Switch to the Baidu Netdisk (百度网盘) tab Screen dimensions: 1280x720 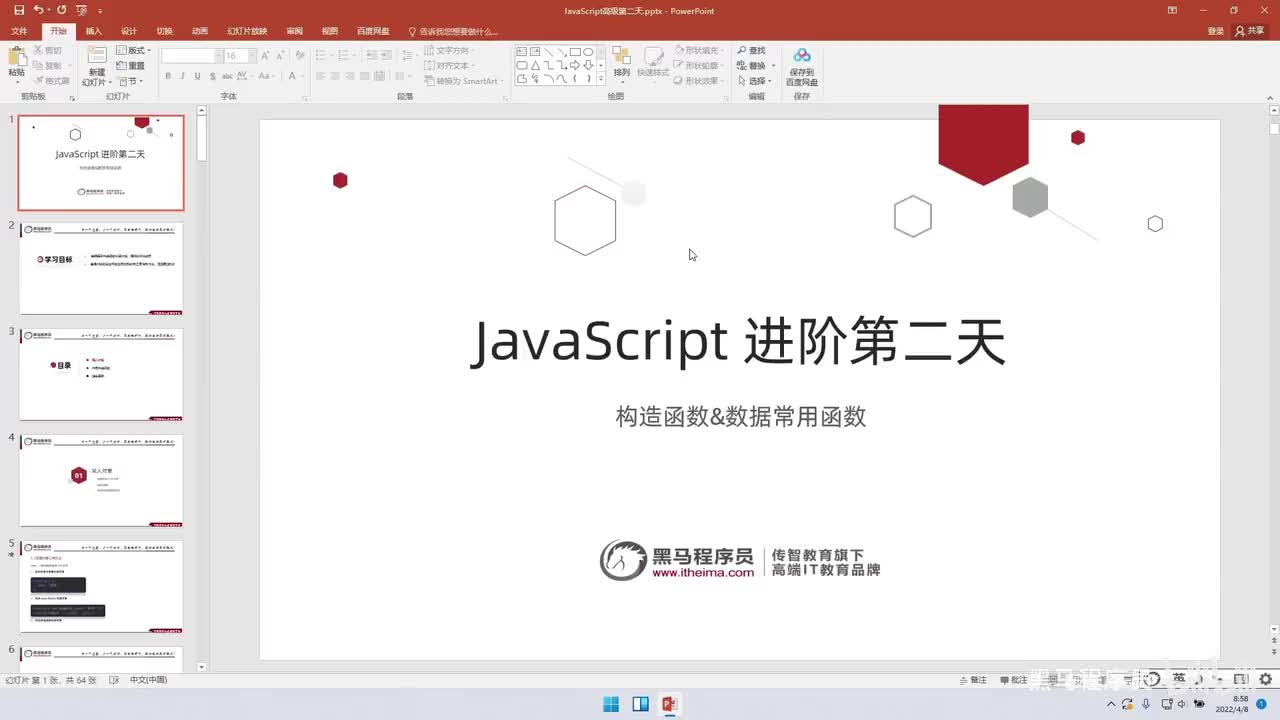tap(373, 31)
